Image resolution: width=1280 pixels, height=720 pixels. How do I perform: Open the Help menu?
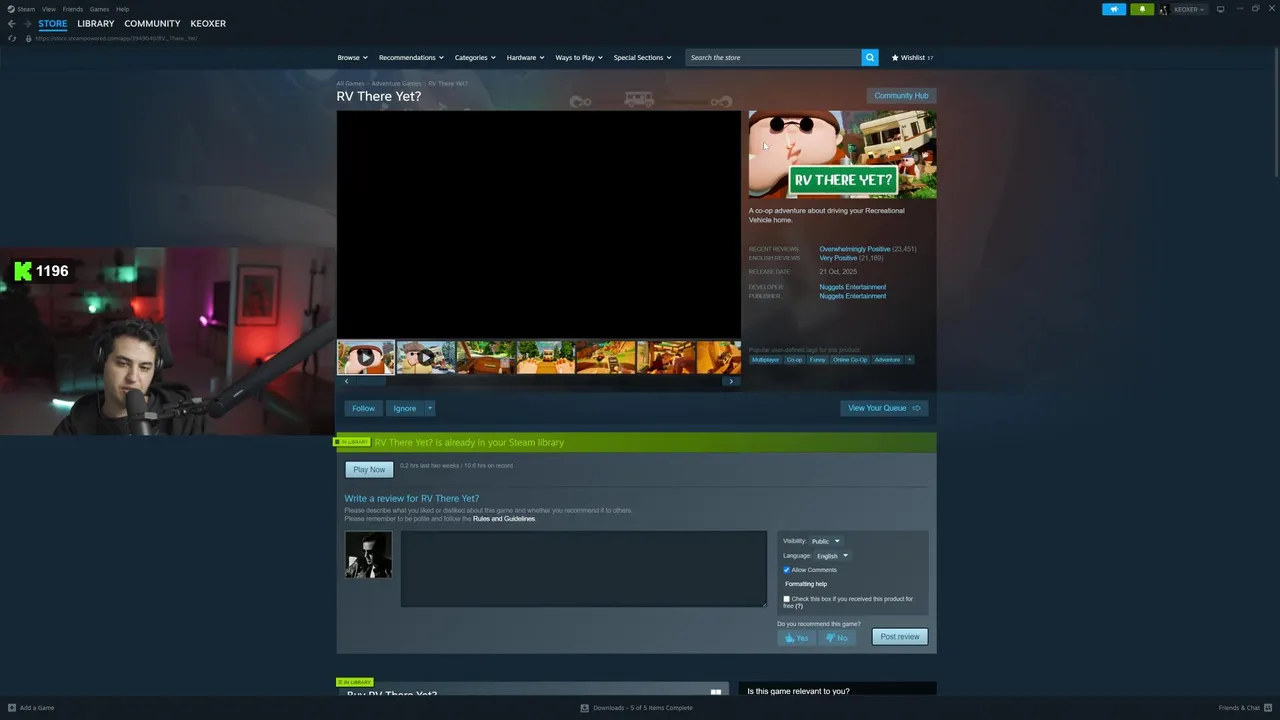tap(122, 9)
